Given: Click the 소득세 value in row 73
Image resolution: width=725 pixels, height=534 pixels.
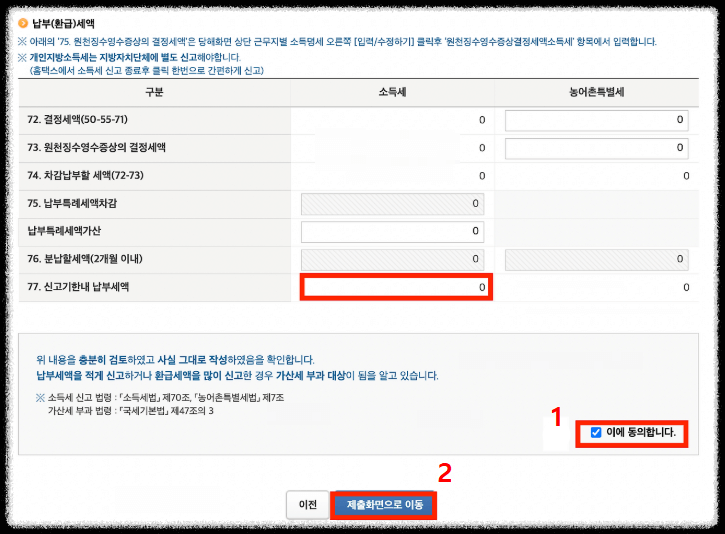Looking at the screenshot, I should click(x=482, y=148).
